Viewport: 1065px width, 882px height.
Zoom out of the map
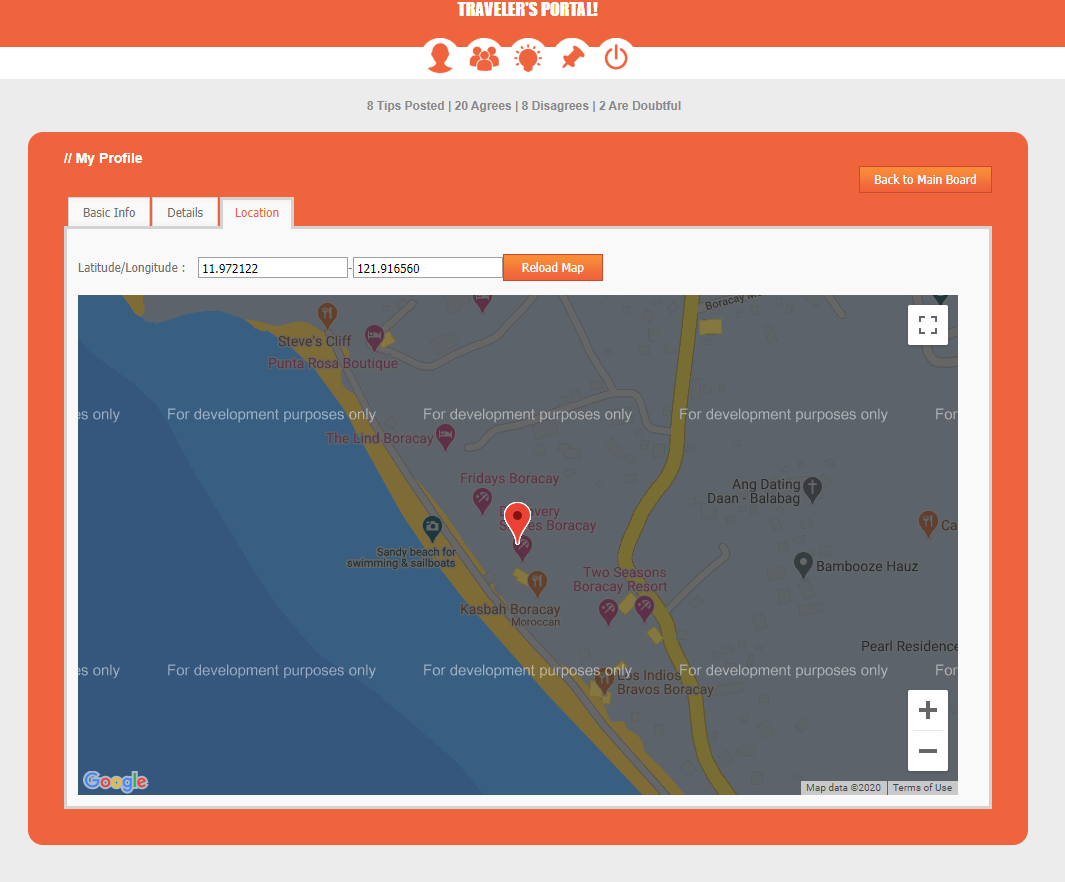928,751
